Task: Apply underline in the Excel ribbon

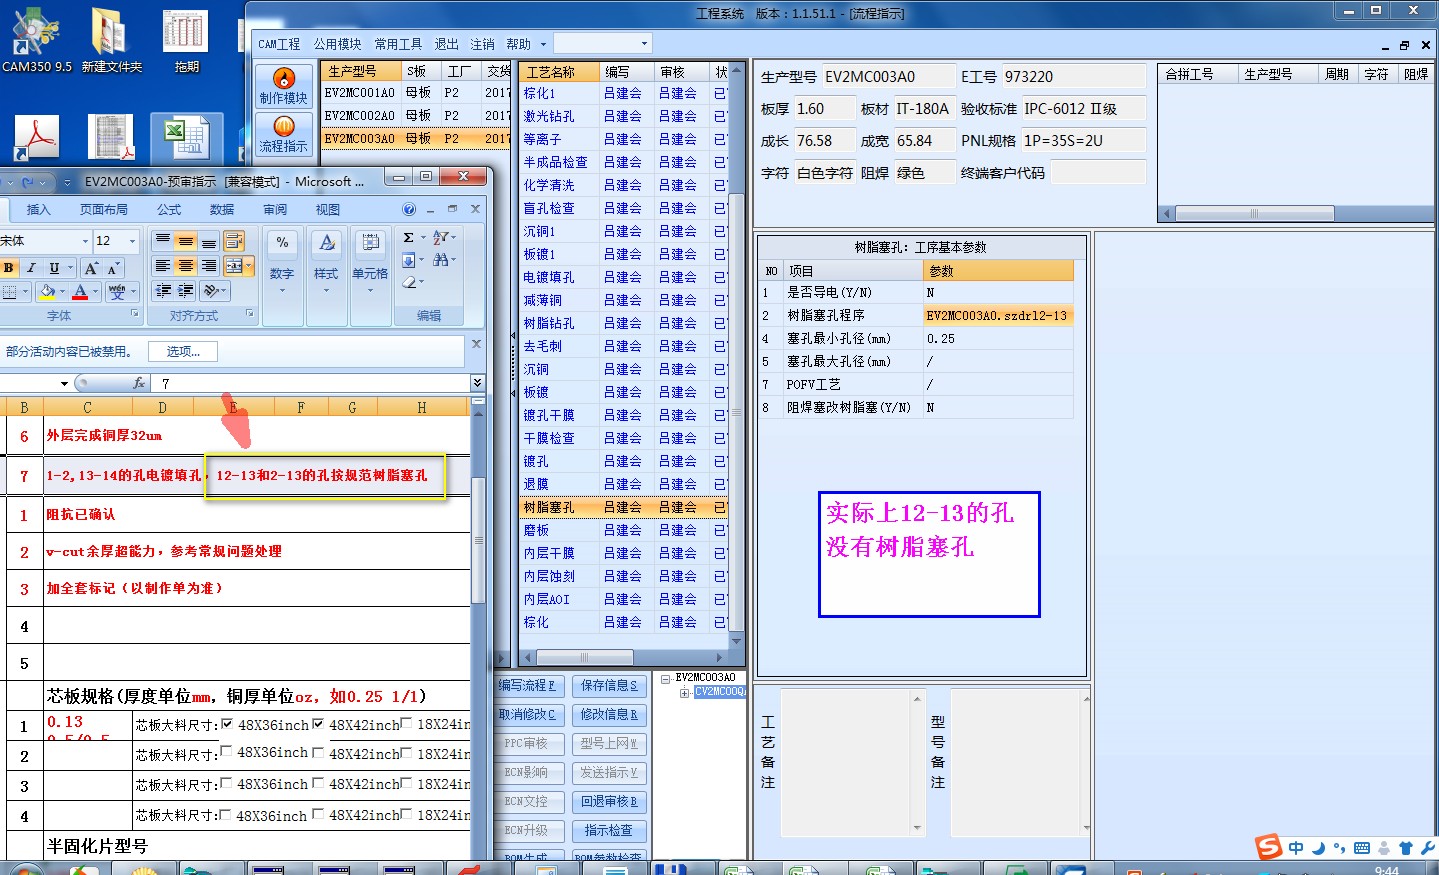Action: [54, 268]
